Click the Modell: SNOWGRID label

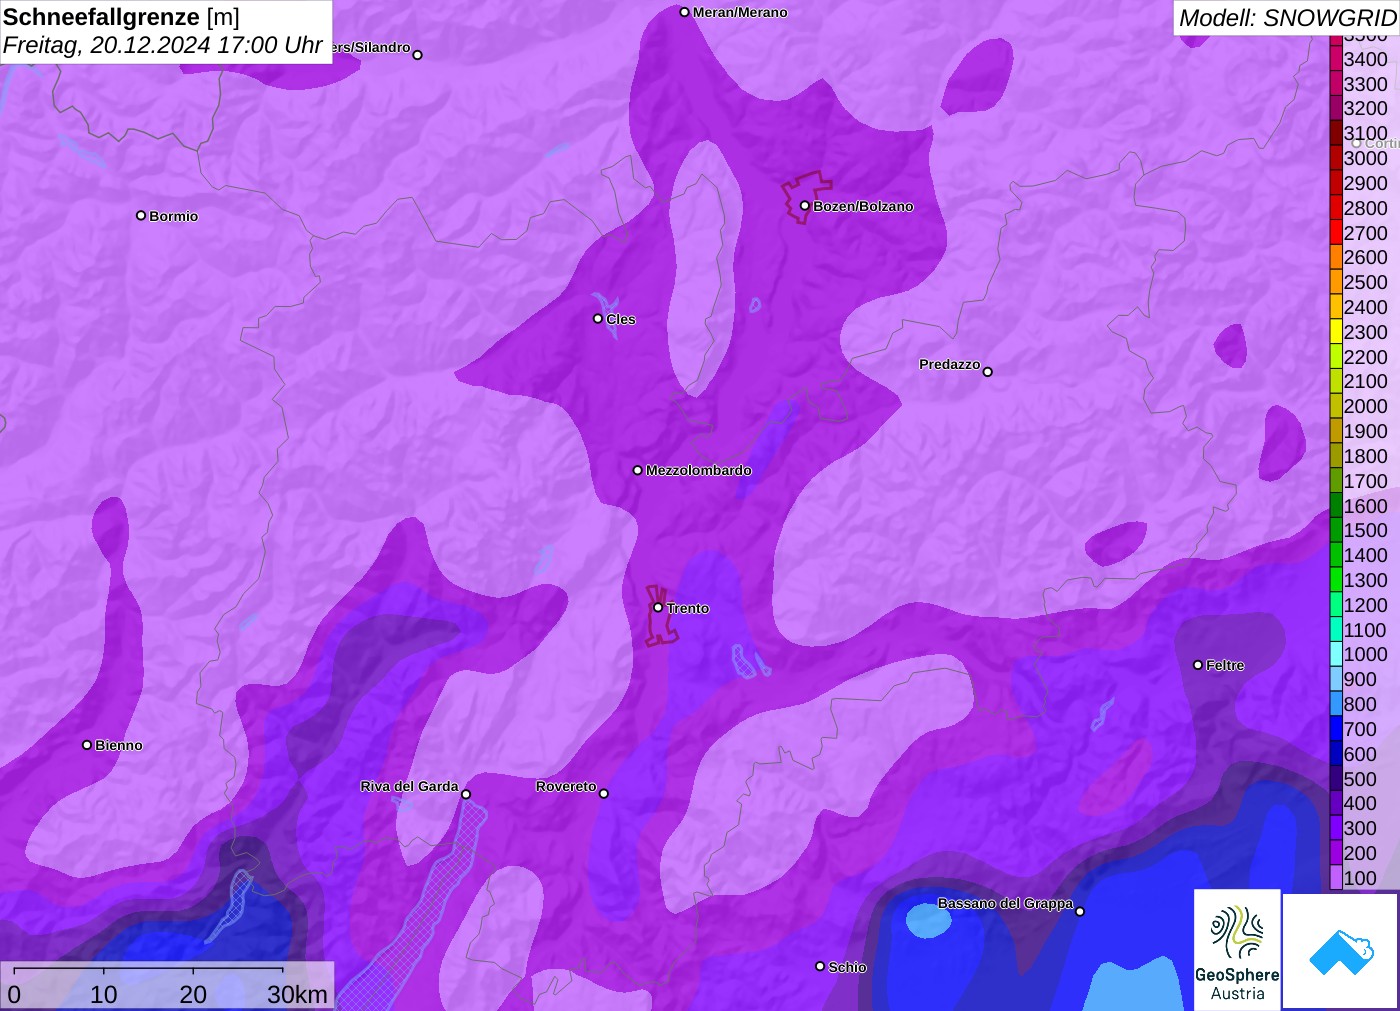1287,18
